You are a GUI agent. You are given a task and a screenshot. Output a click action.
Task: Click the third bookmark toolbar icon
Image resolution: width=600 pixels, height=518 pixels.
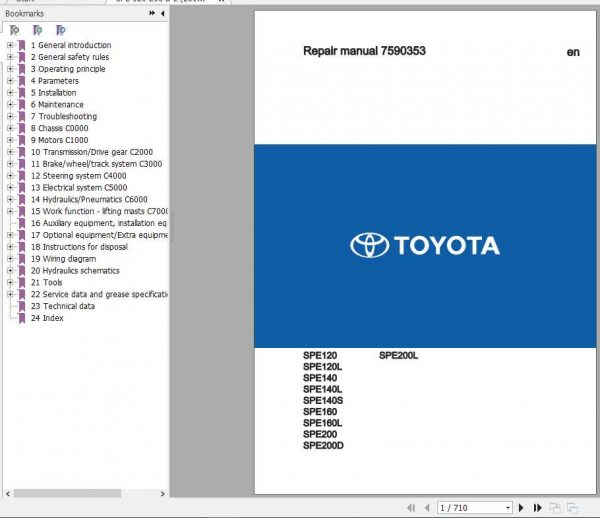(x=60, y=30)
